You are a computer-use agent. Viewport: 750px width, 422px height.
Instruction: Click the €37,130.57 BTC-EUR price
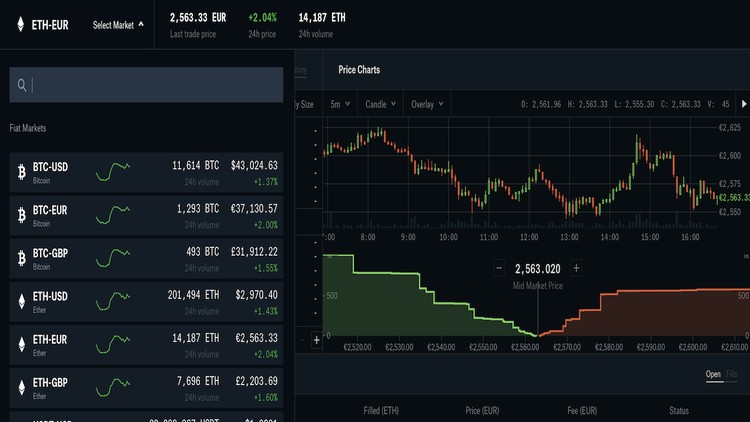coord(254,209)
